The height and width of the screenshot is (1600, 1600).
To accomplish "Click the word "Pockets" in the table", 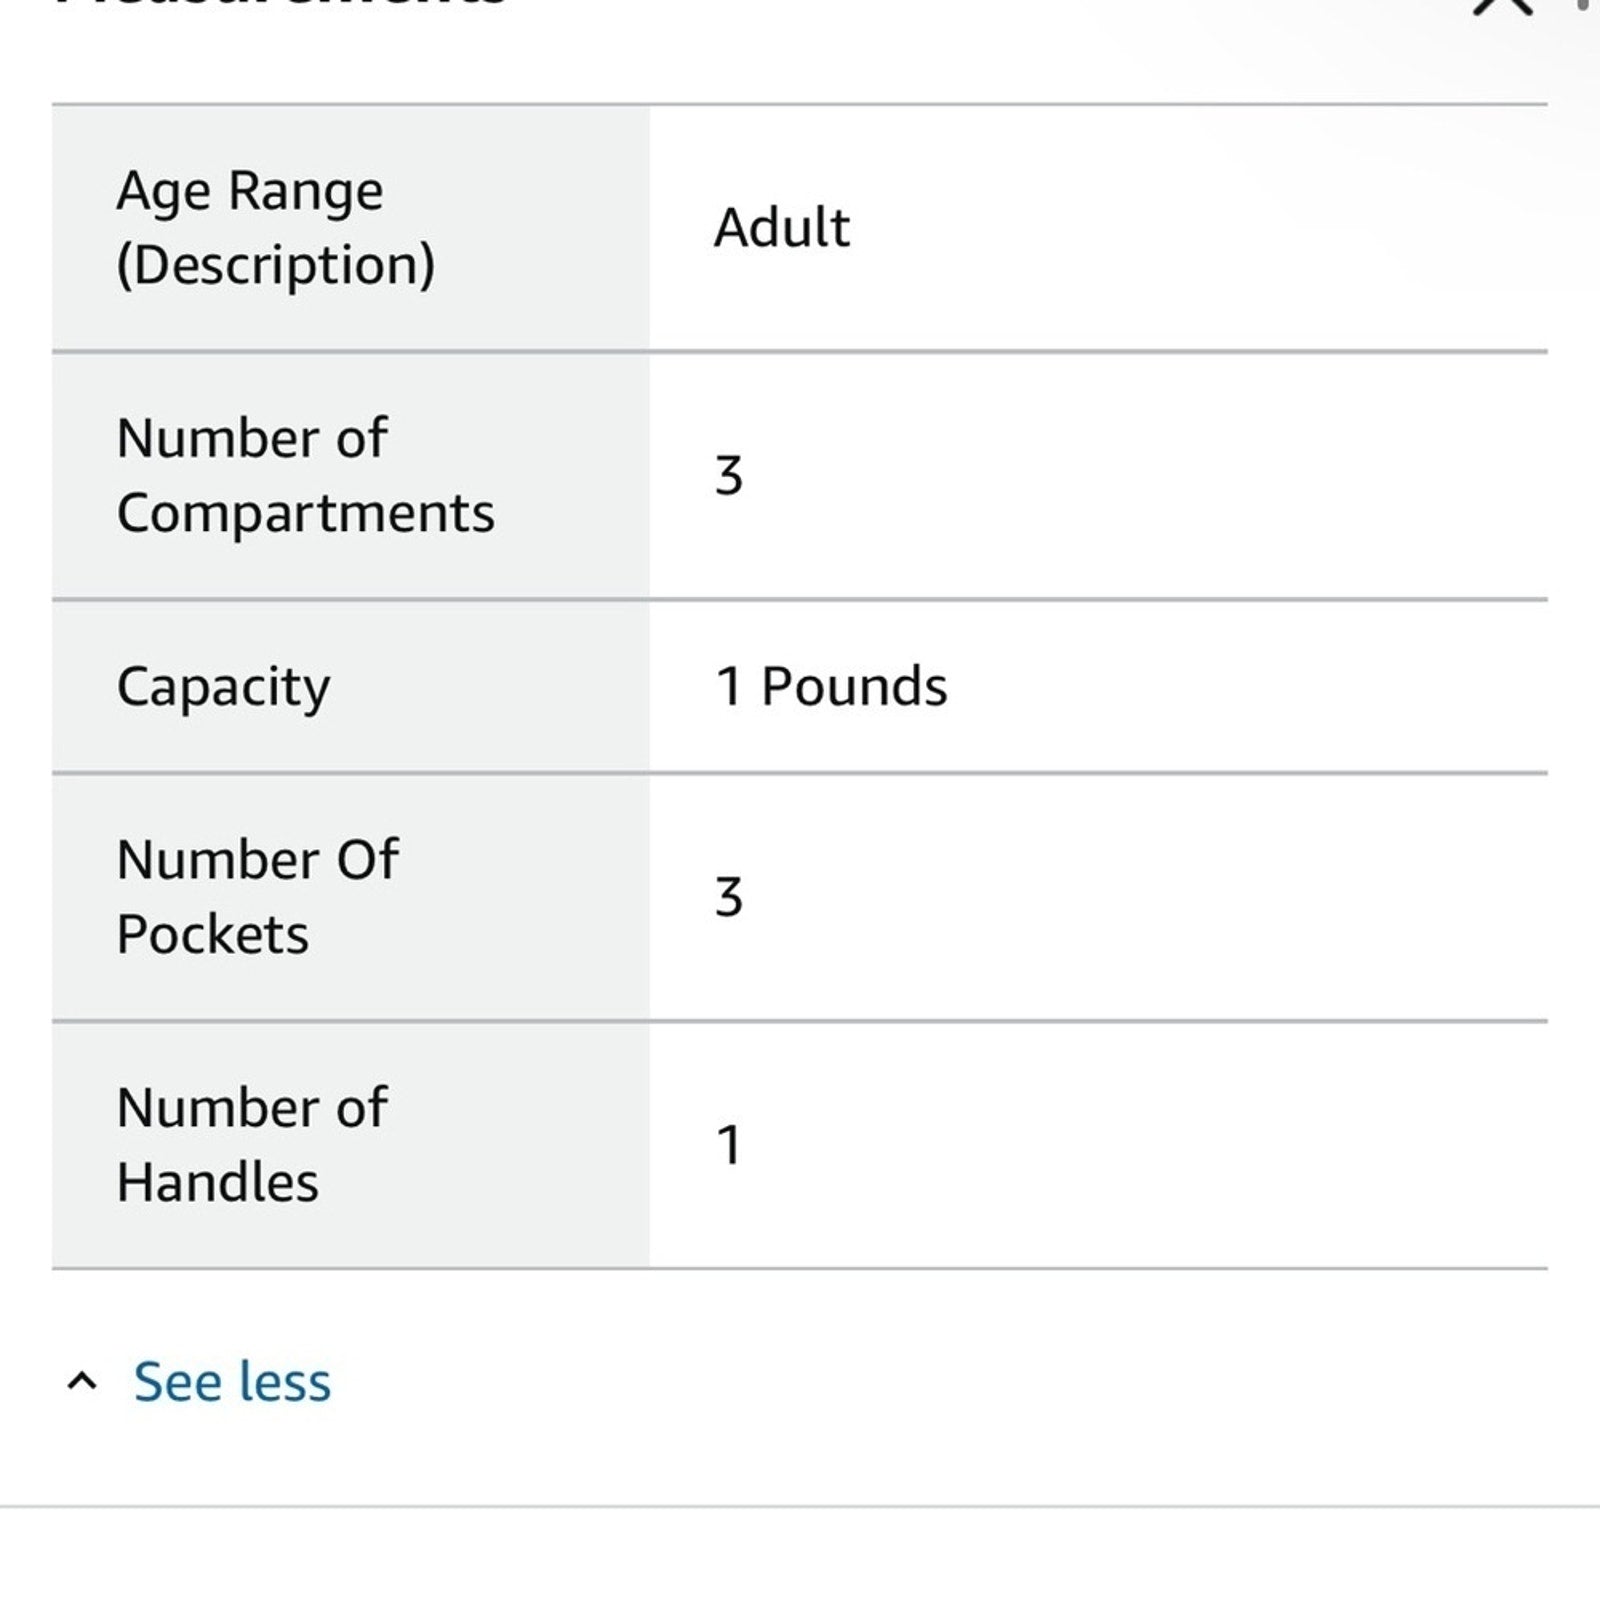I will (212, 935).
